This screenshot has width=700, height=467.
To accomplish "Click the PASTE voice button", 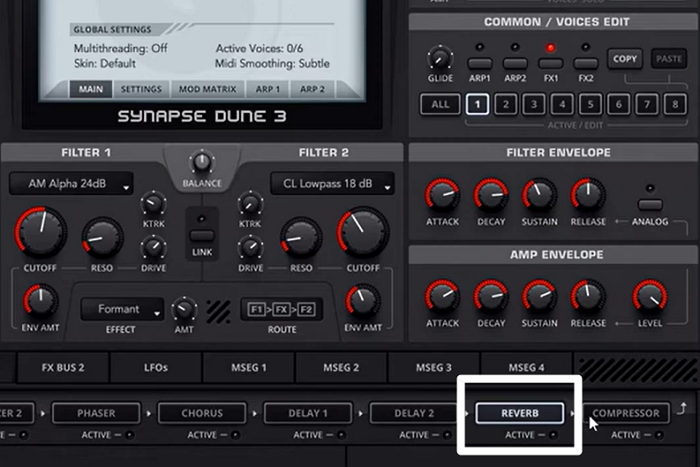I will pyautogui.click(x=669, y=58).
